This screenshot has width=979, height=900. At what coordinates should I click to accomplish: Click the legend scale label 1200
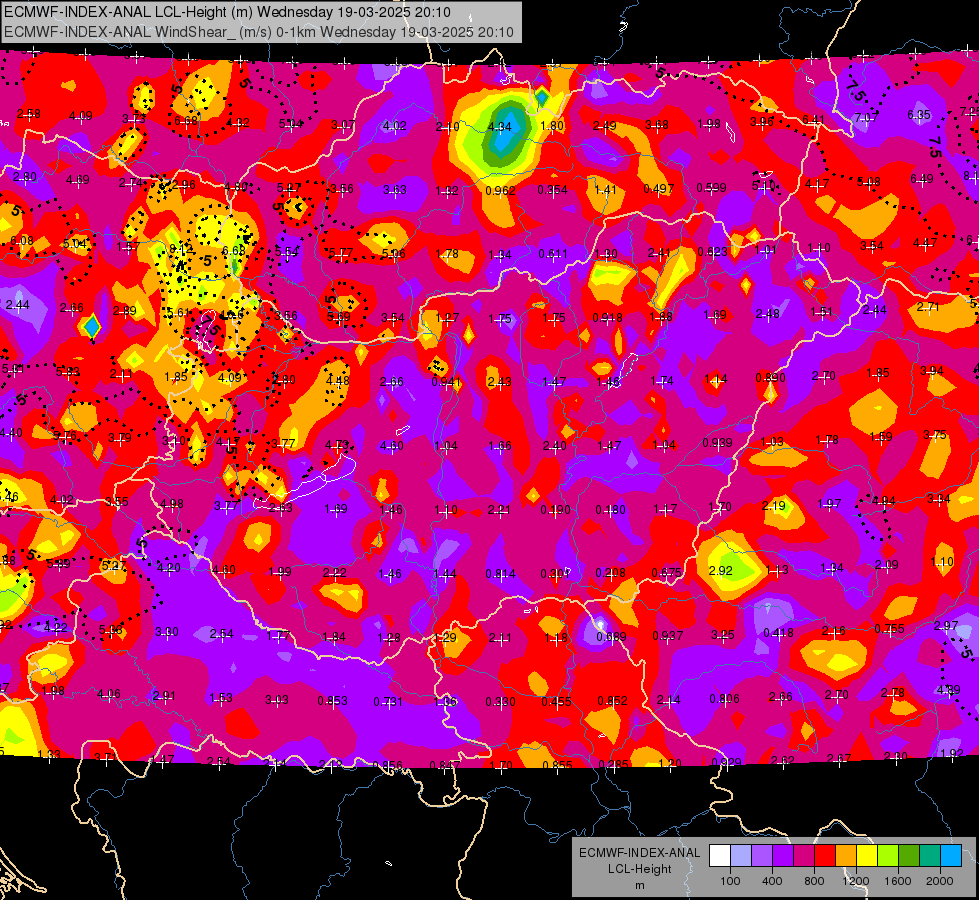(x=856, y=881)
